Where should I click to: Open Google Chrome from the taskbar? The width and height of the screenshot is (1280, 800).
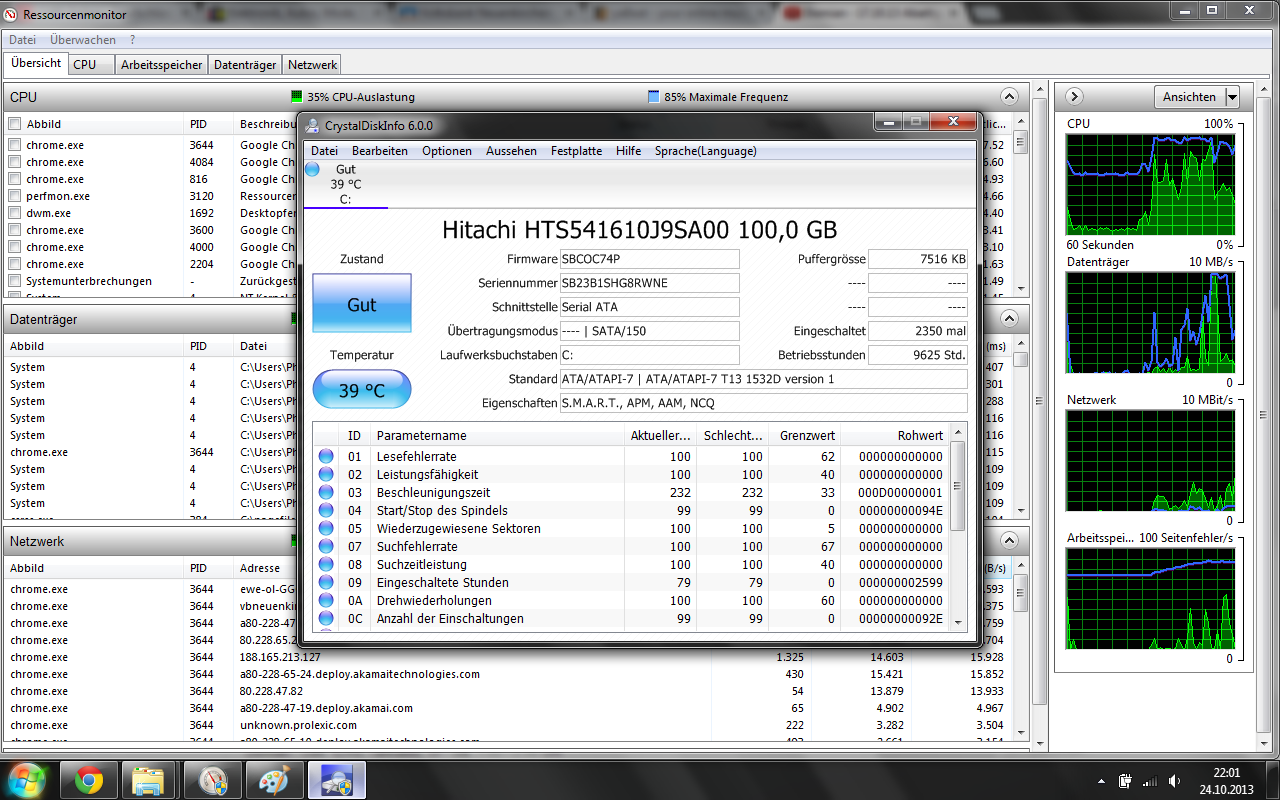[89, 780]
